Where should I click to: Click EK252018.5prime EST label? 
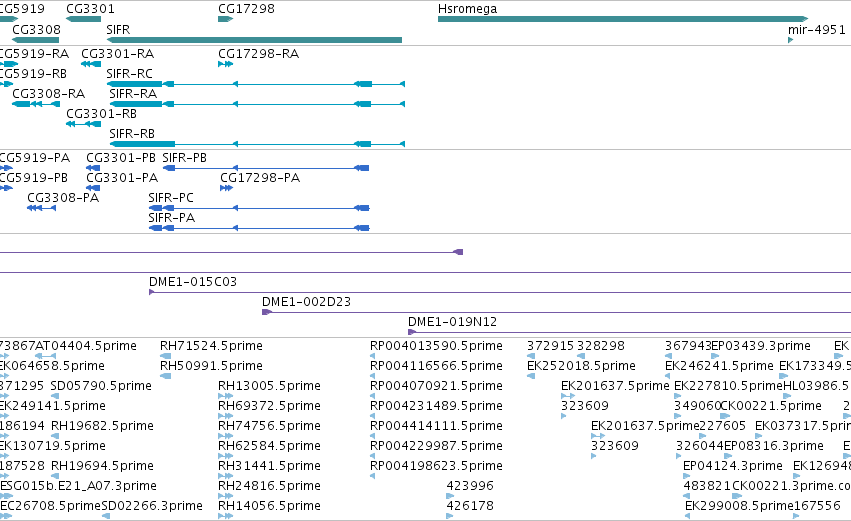(x=581, y=366)
